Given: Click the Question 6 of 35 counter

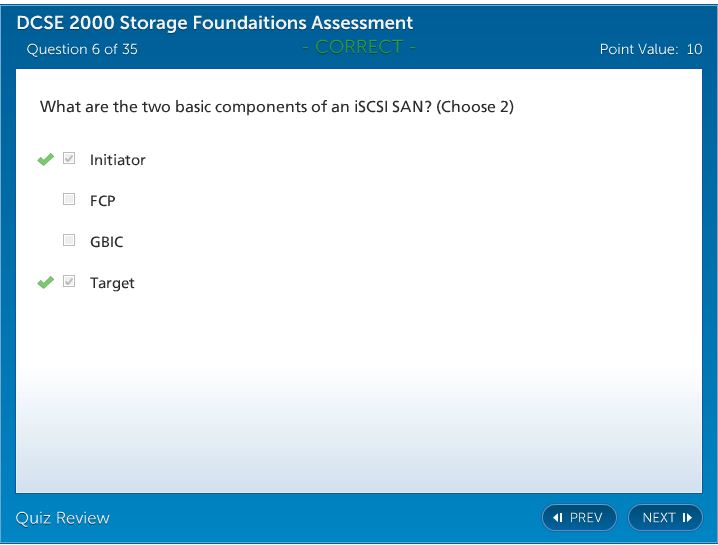Looking at the screenshot, I should [82, 49].
